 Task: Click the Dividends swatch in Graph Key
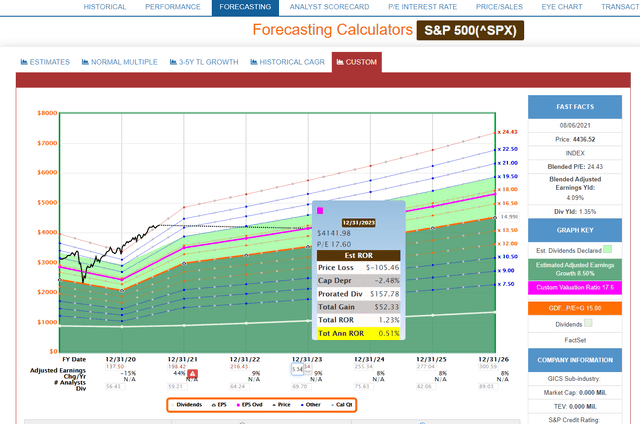click(x=588, y=323)
